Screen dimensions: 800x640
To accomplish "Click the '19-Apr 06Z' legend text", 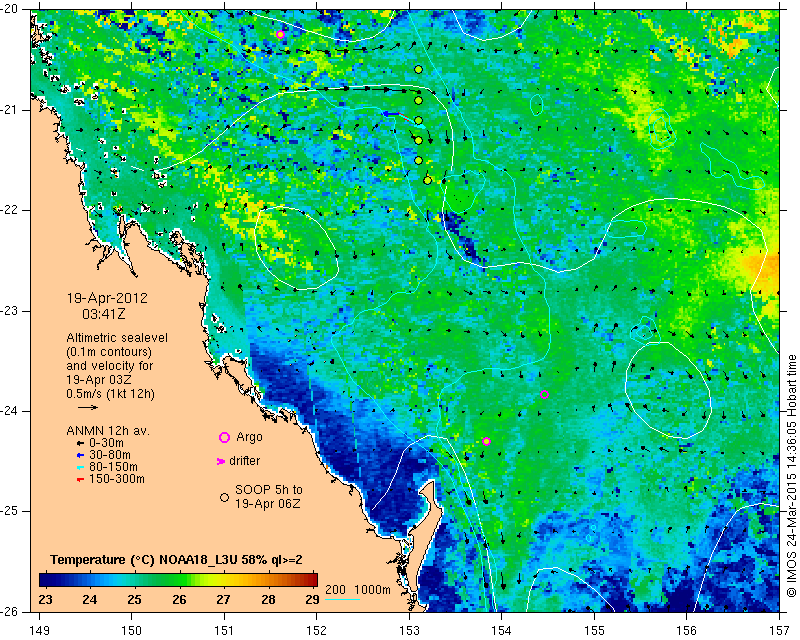I will [x=268, y=504].
